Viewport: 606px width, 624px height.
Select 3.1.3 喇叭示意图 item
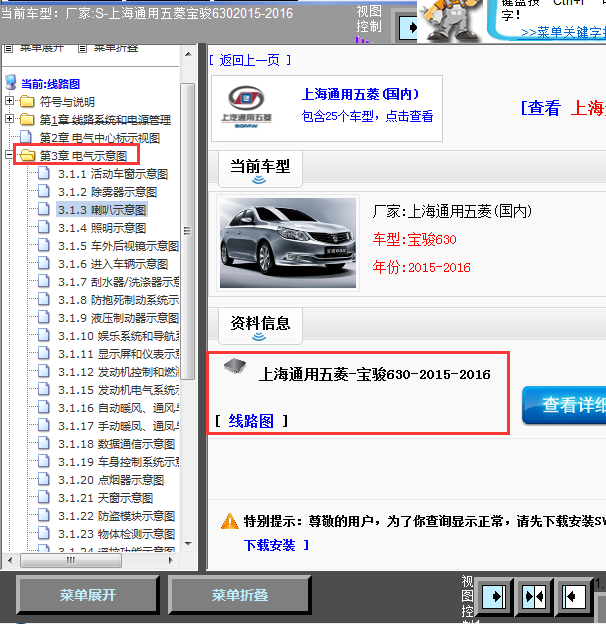point(102,210)
